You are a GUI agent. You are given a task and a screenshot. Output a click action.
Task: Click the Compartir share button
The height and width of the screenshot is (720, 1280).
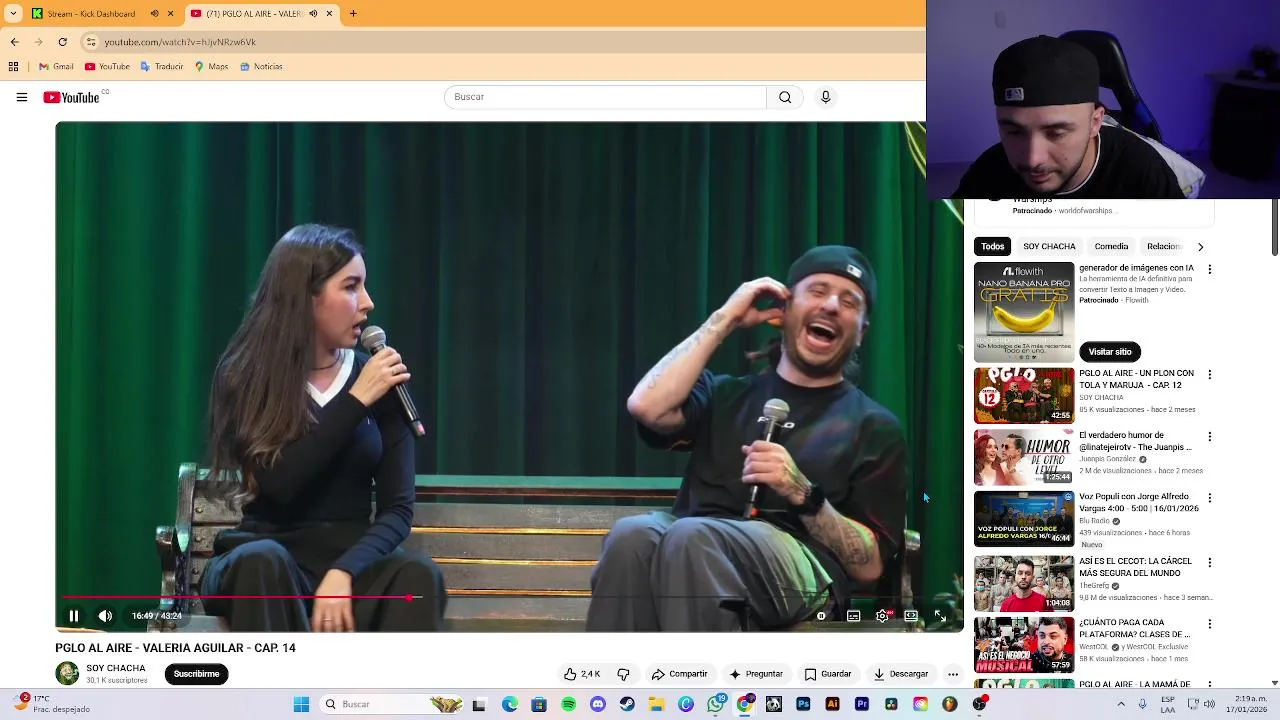679,674
